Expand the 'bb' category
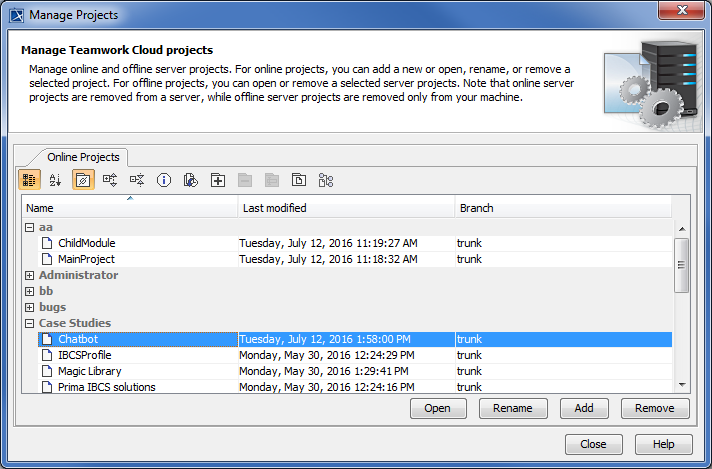This screenshot has width=712, height=469. (30, 291)
